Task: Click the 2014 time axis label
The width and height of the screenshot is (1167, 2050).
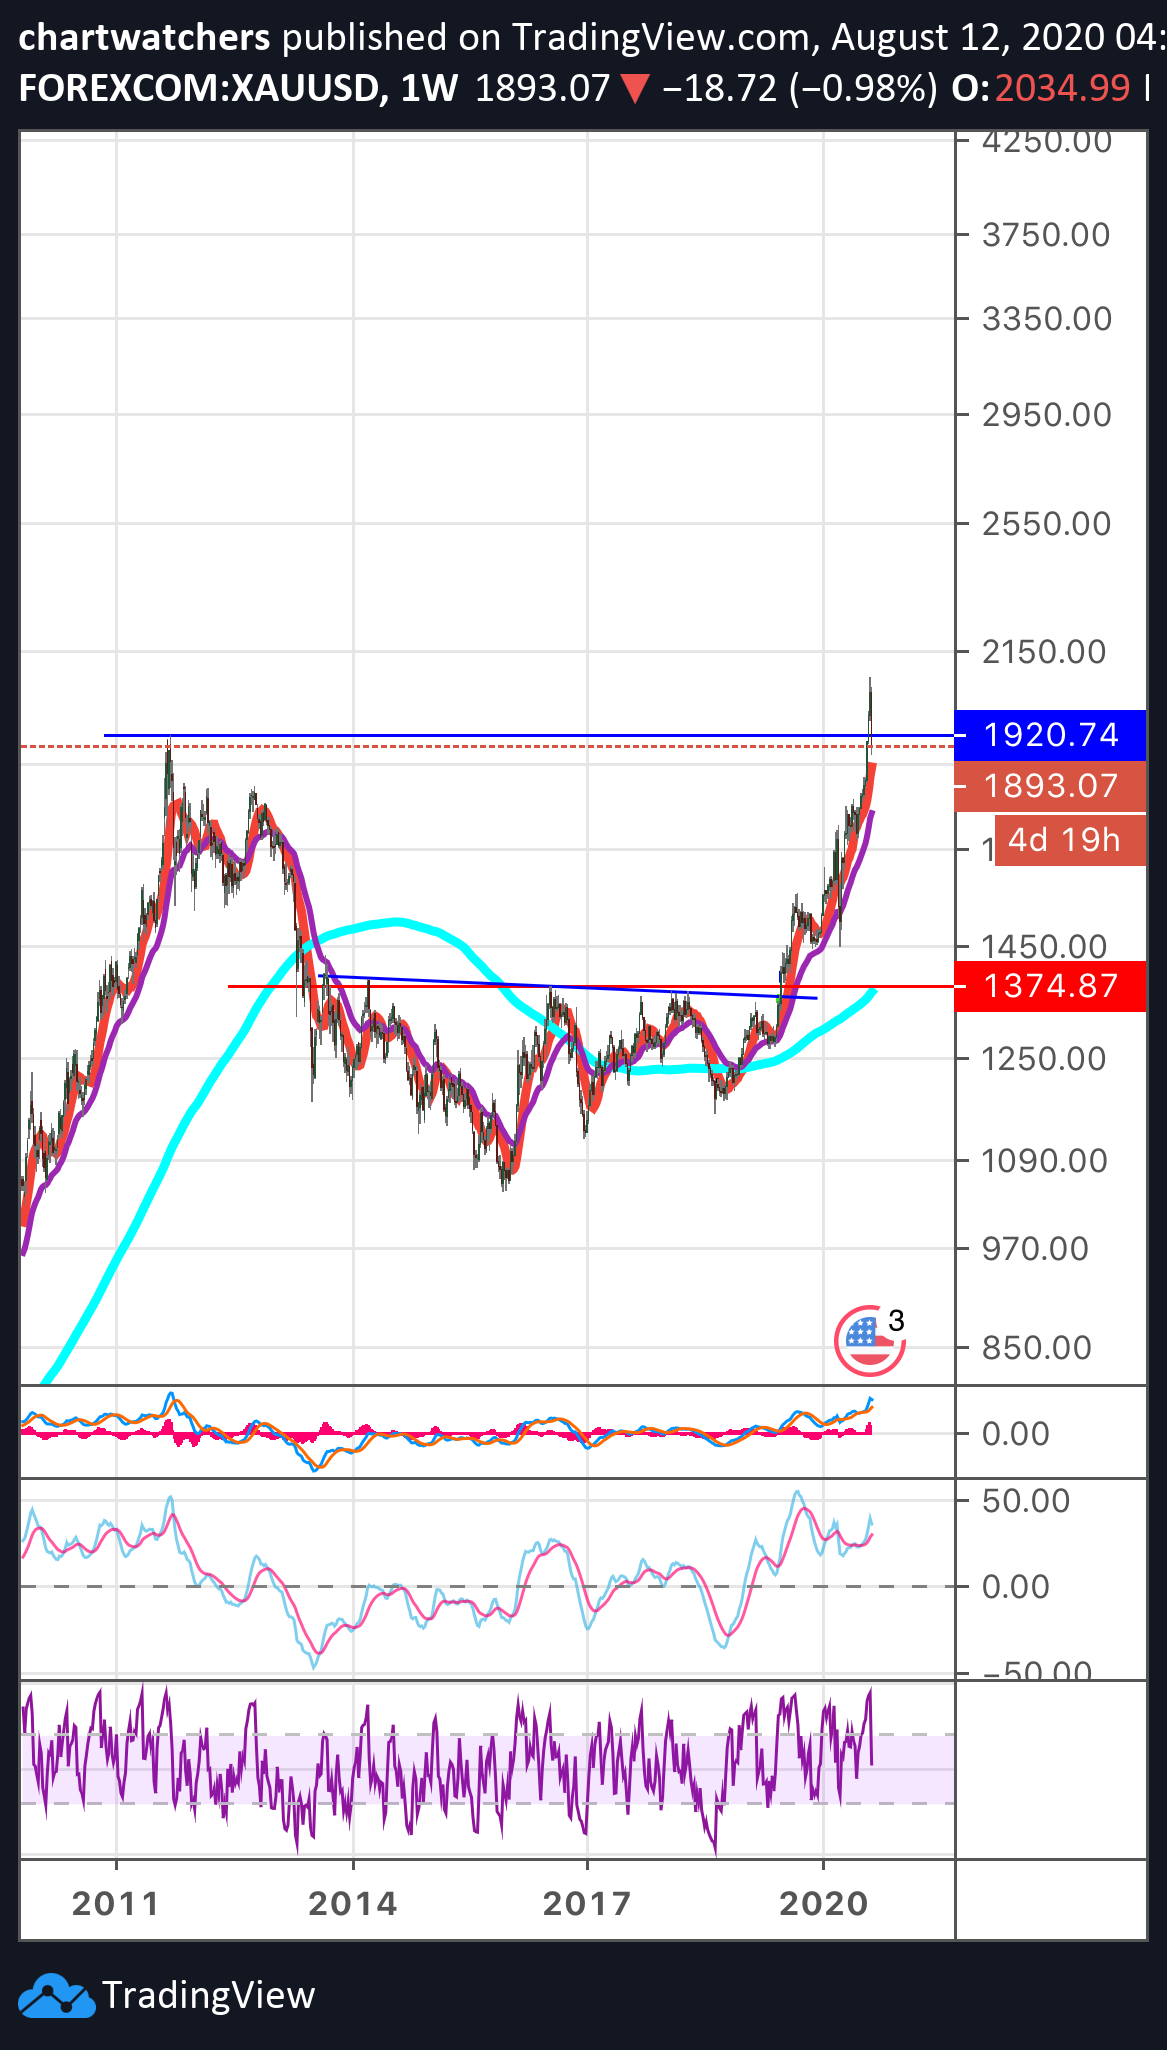Action: click(x=353, y=1903)
